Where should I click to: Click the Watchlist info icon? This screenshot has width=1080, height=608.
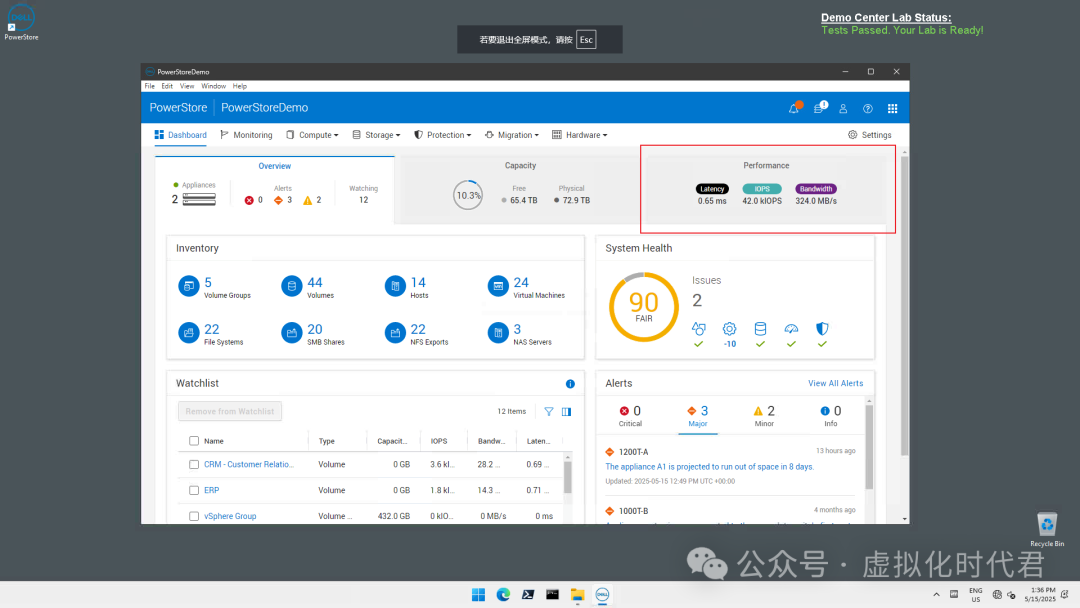570,384
